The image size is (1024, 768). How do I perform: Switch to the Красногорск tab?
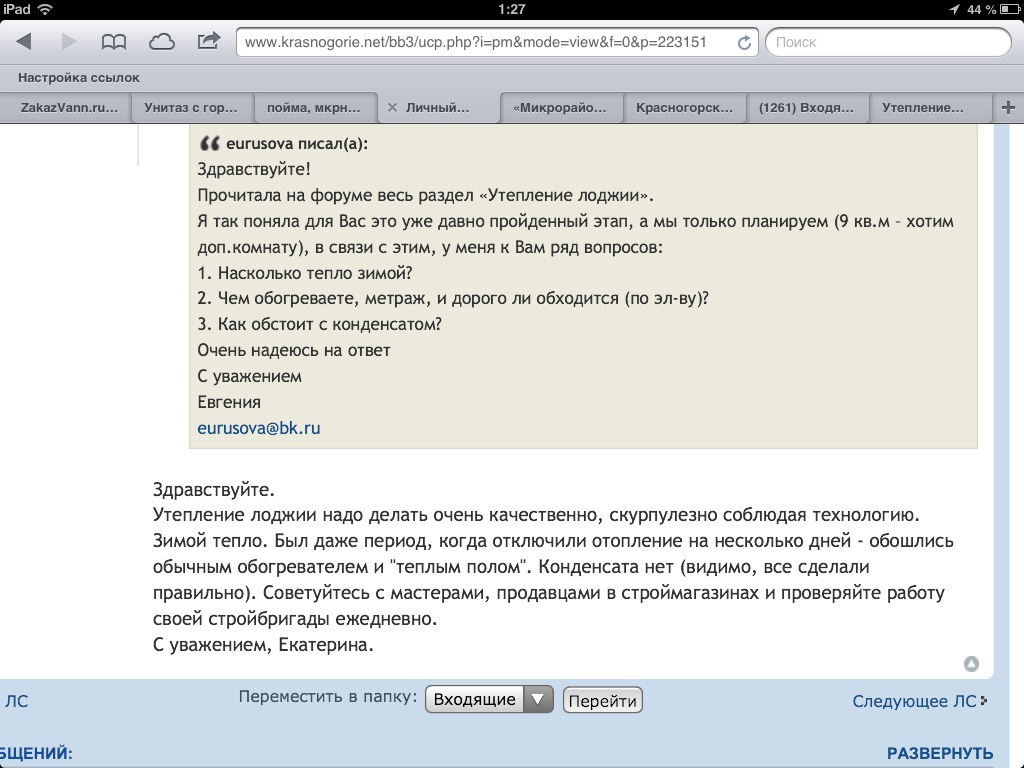[x=684, y=107]
